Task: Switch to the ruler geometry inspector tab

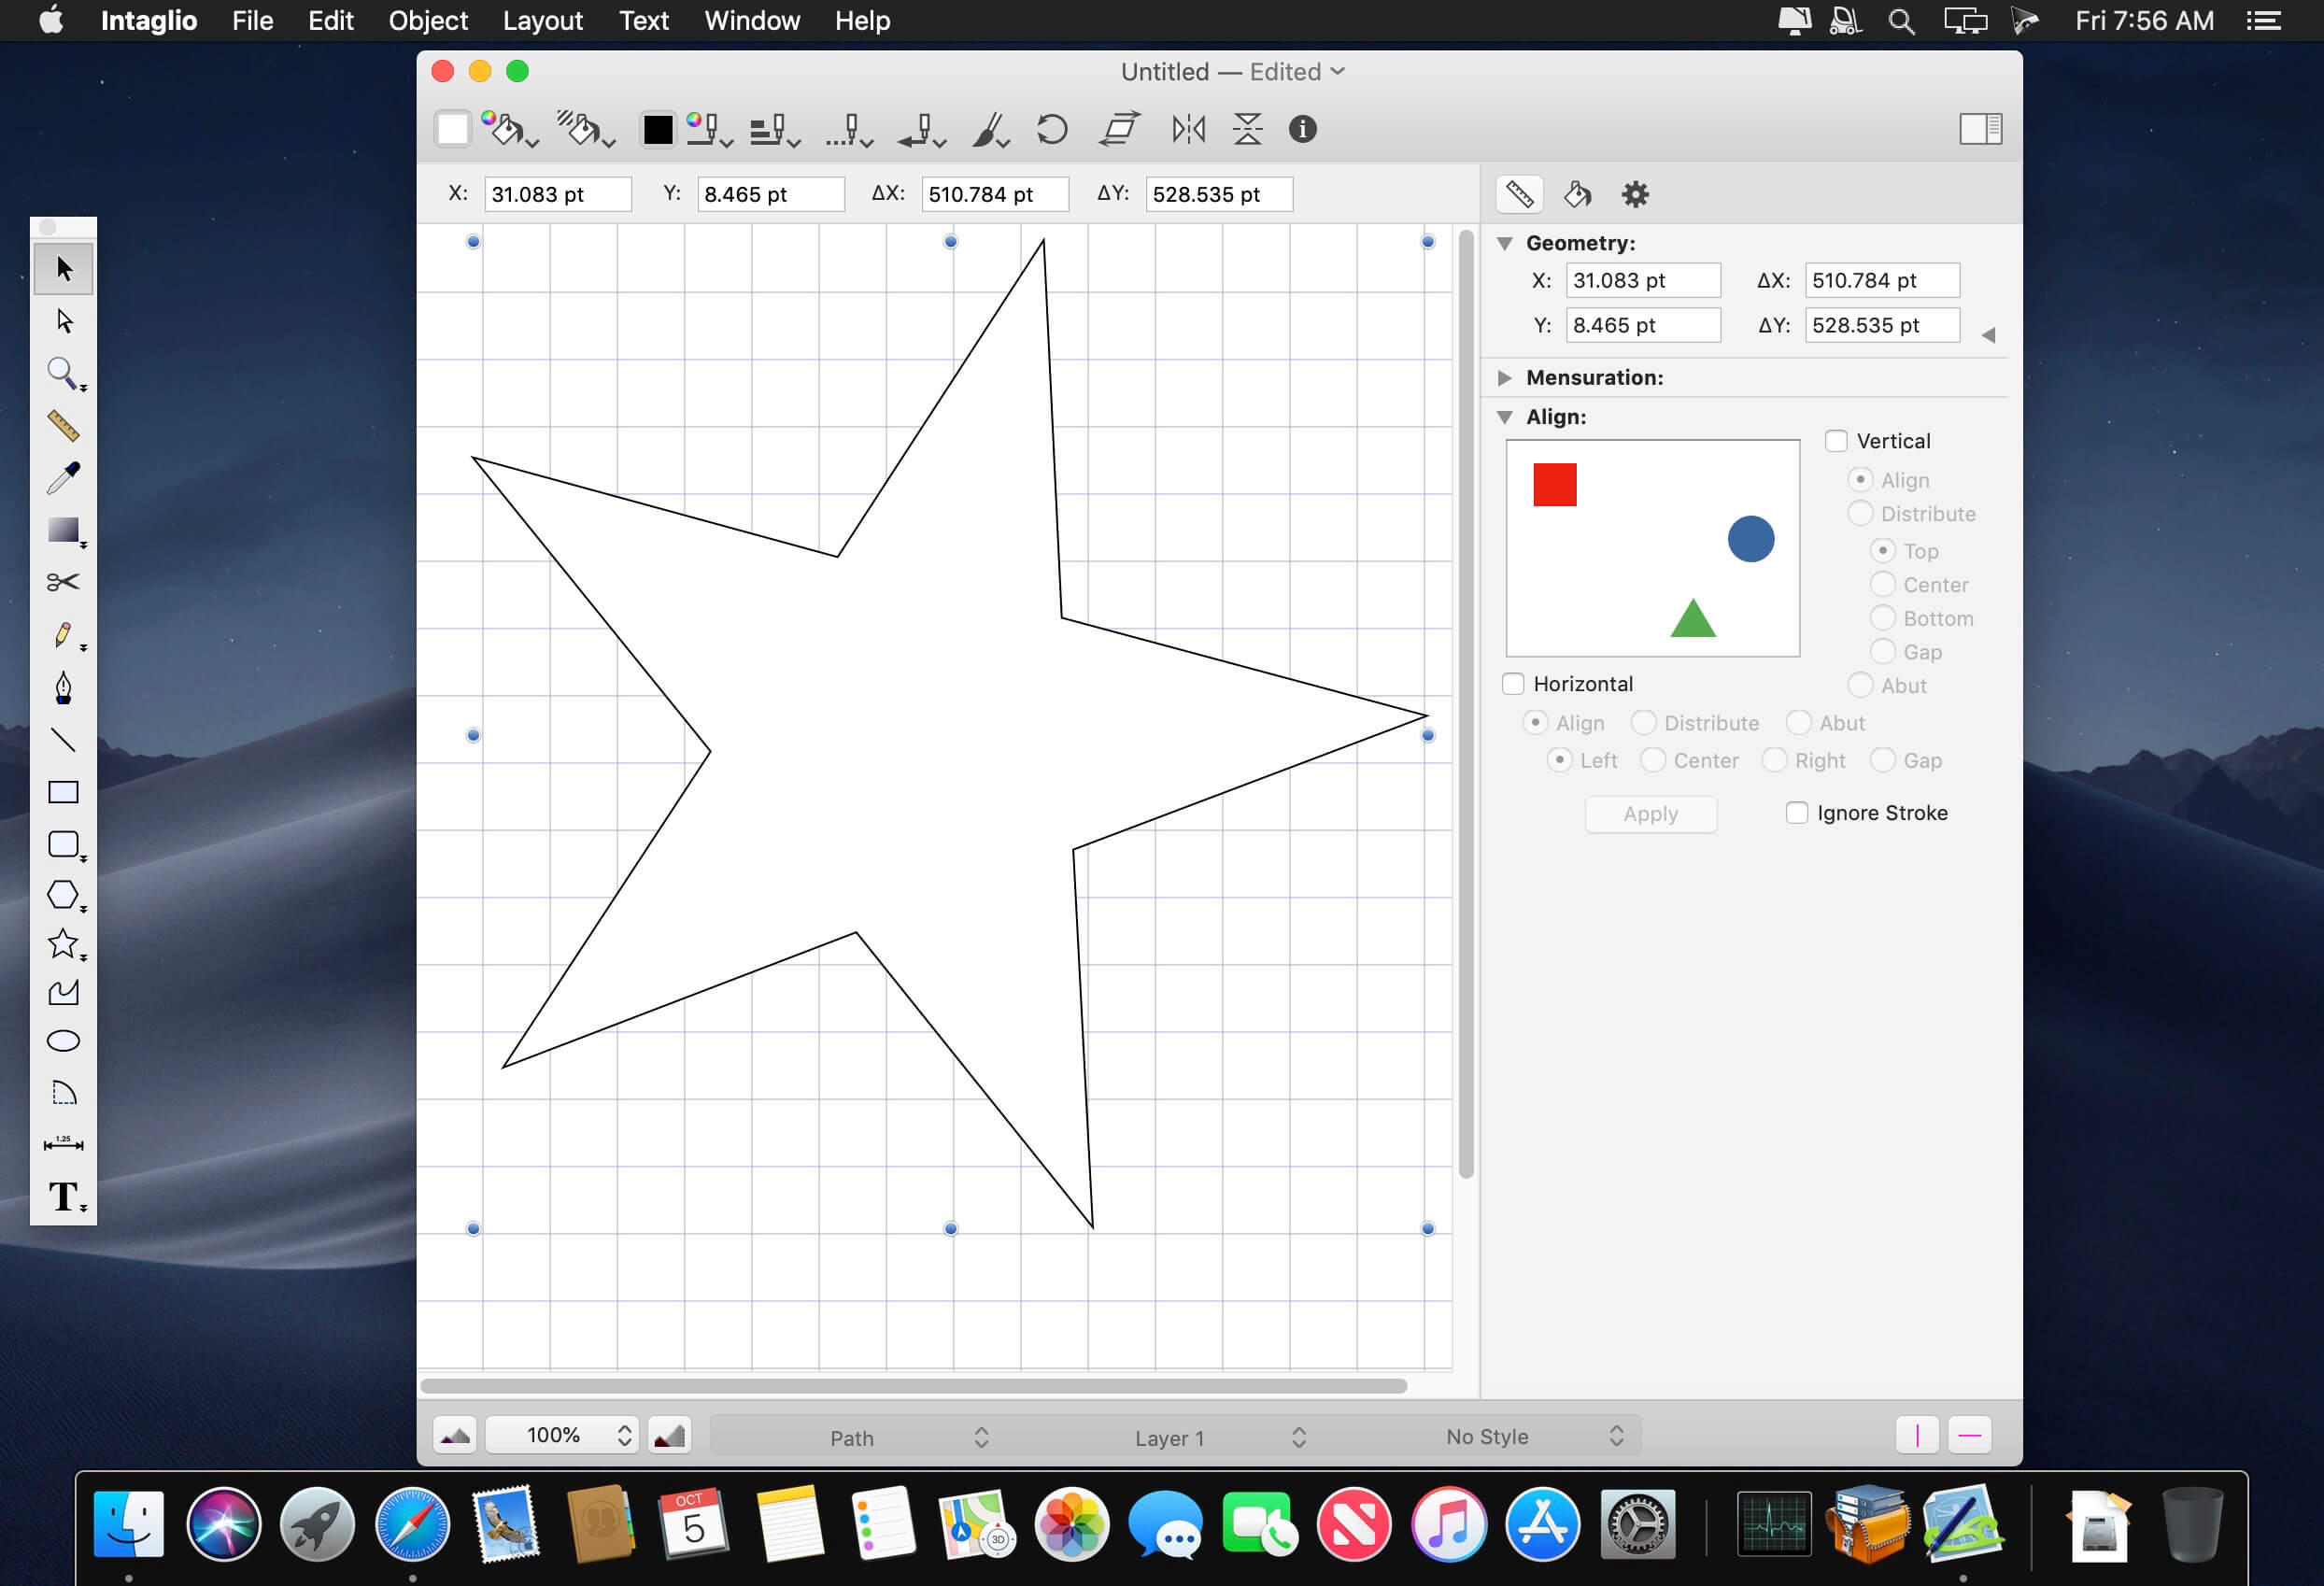Action: click(x=1520, y=194)
